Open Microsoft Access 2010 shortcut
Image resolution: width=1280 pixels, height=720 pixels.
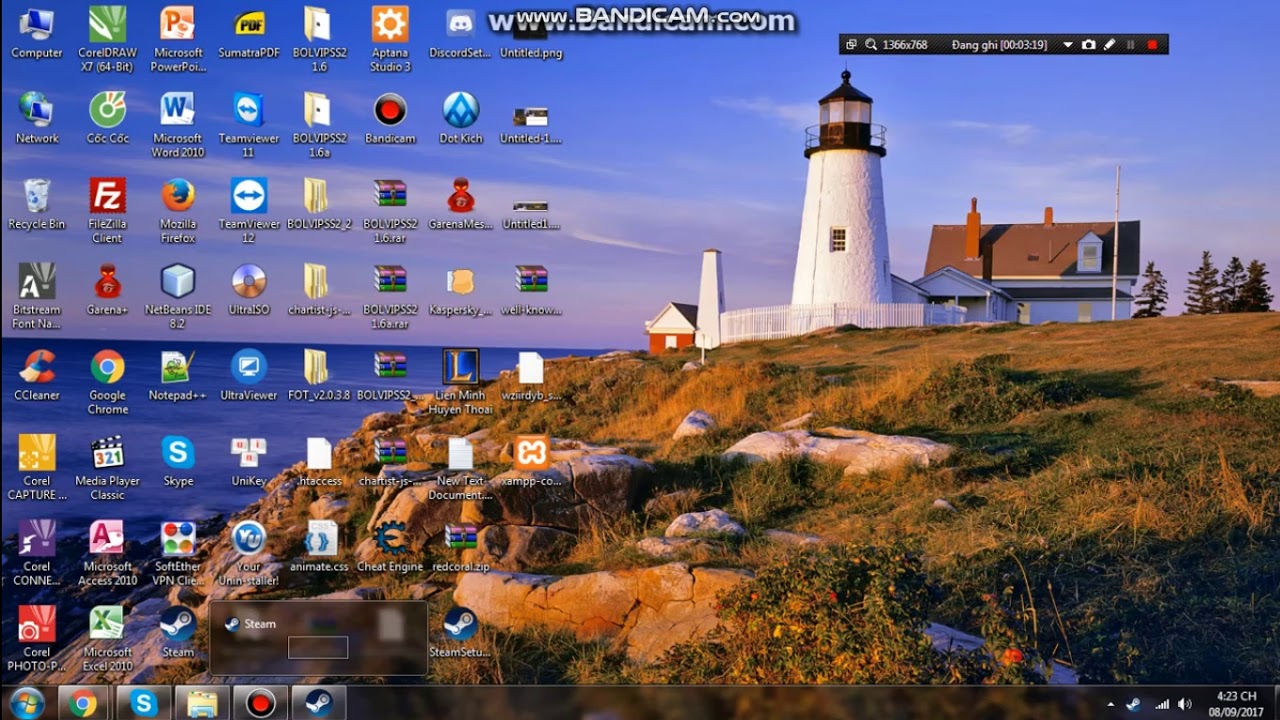[107, 552]
